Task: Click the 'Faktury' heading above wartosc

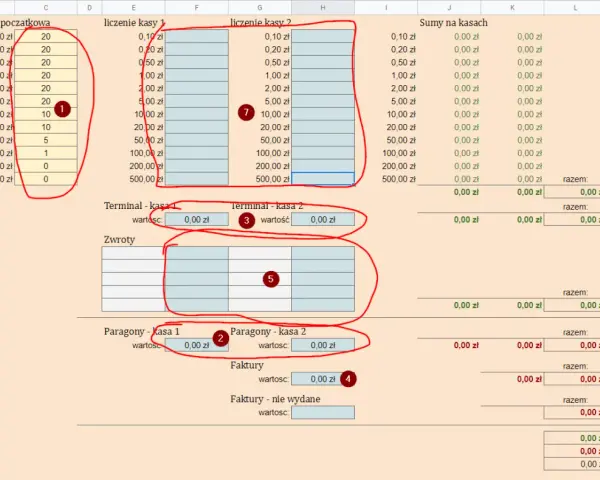Action: coord(247,365)
